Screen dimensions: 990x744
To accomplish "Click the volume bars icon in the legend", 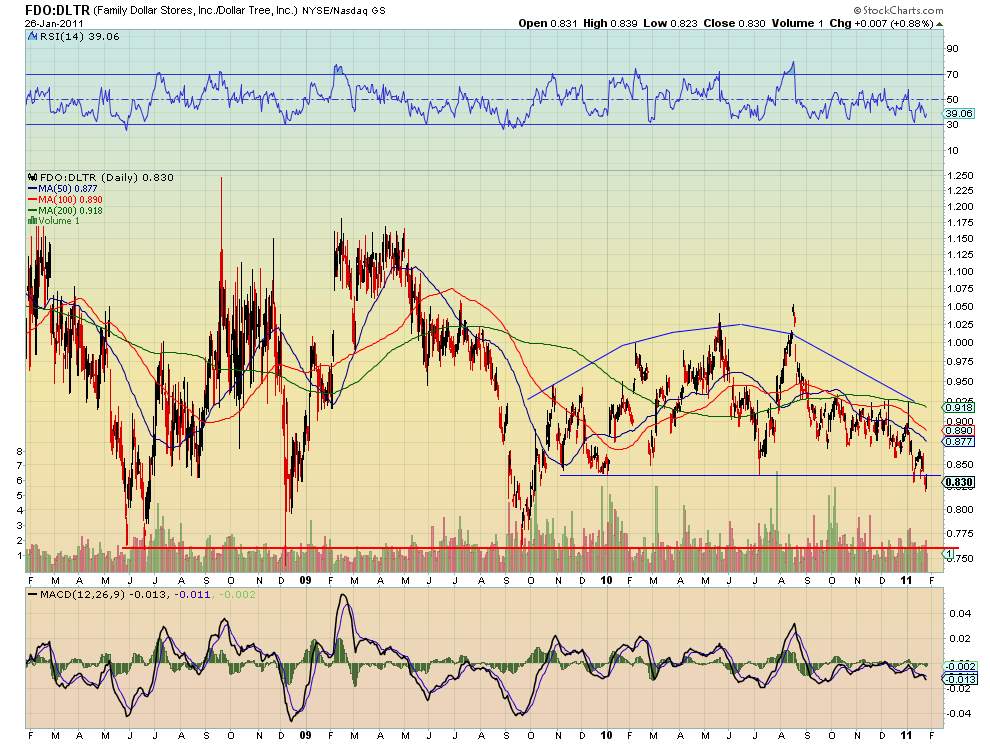I will [x=33, y=221].
